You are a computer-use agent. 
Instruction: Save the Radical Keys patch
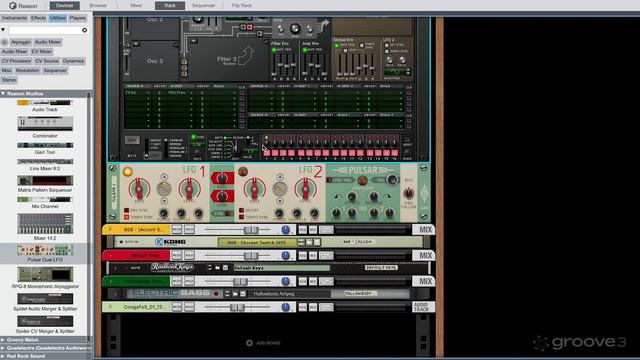coord(225,268)
